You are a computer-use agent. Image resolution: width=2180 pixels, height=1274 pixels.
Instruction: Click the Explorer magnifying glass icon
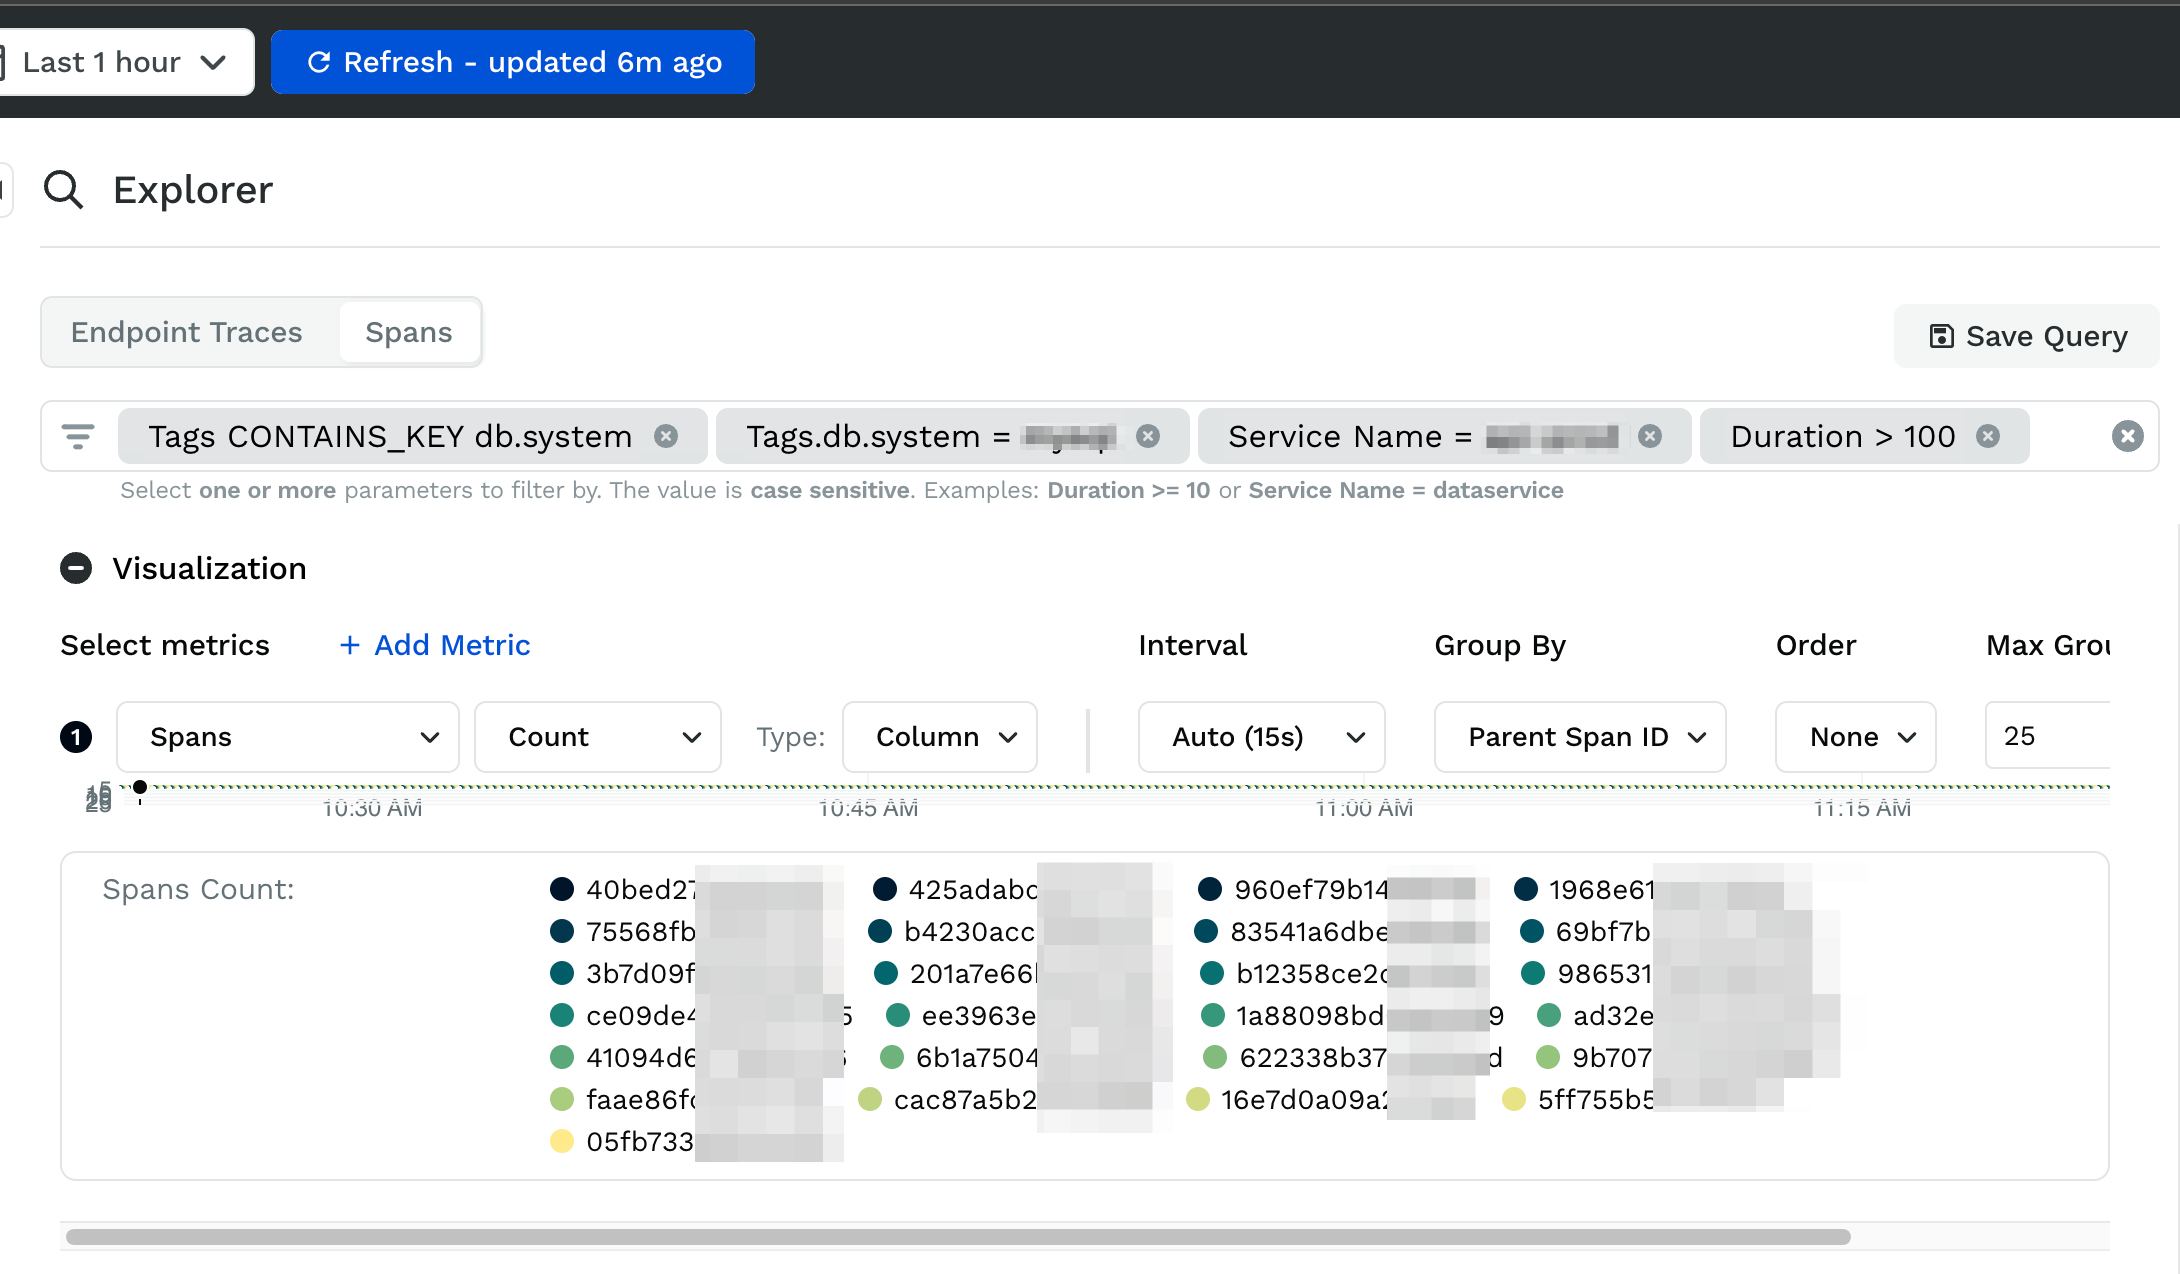(63, 189)
